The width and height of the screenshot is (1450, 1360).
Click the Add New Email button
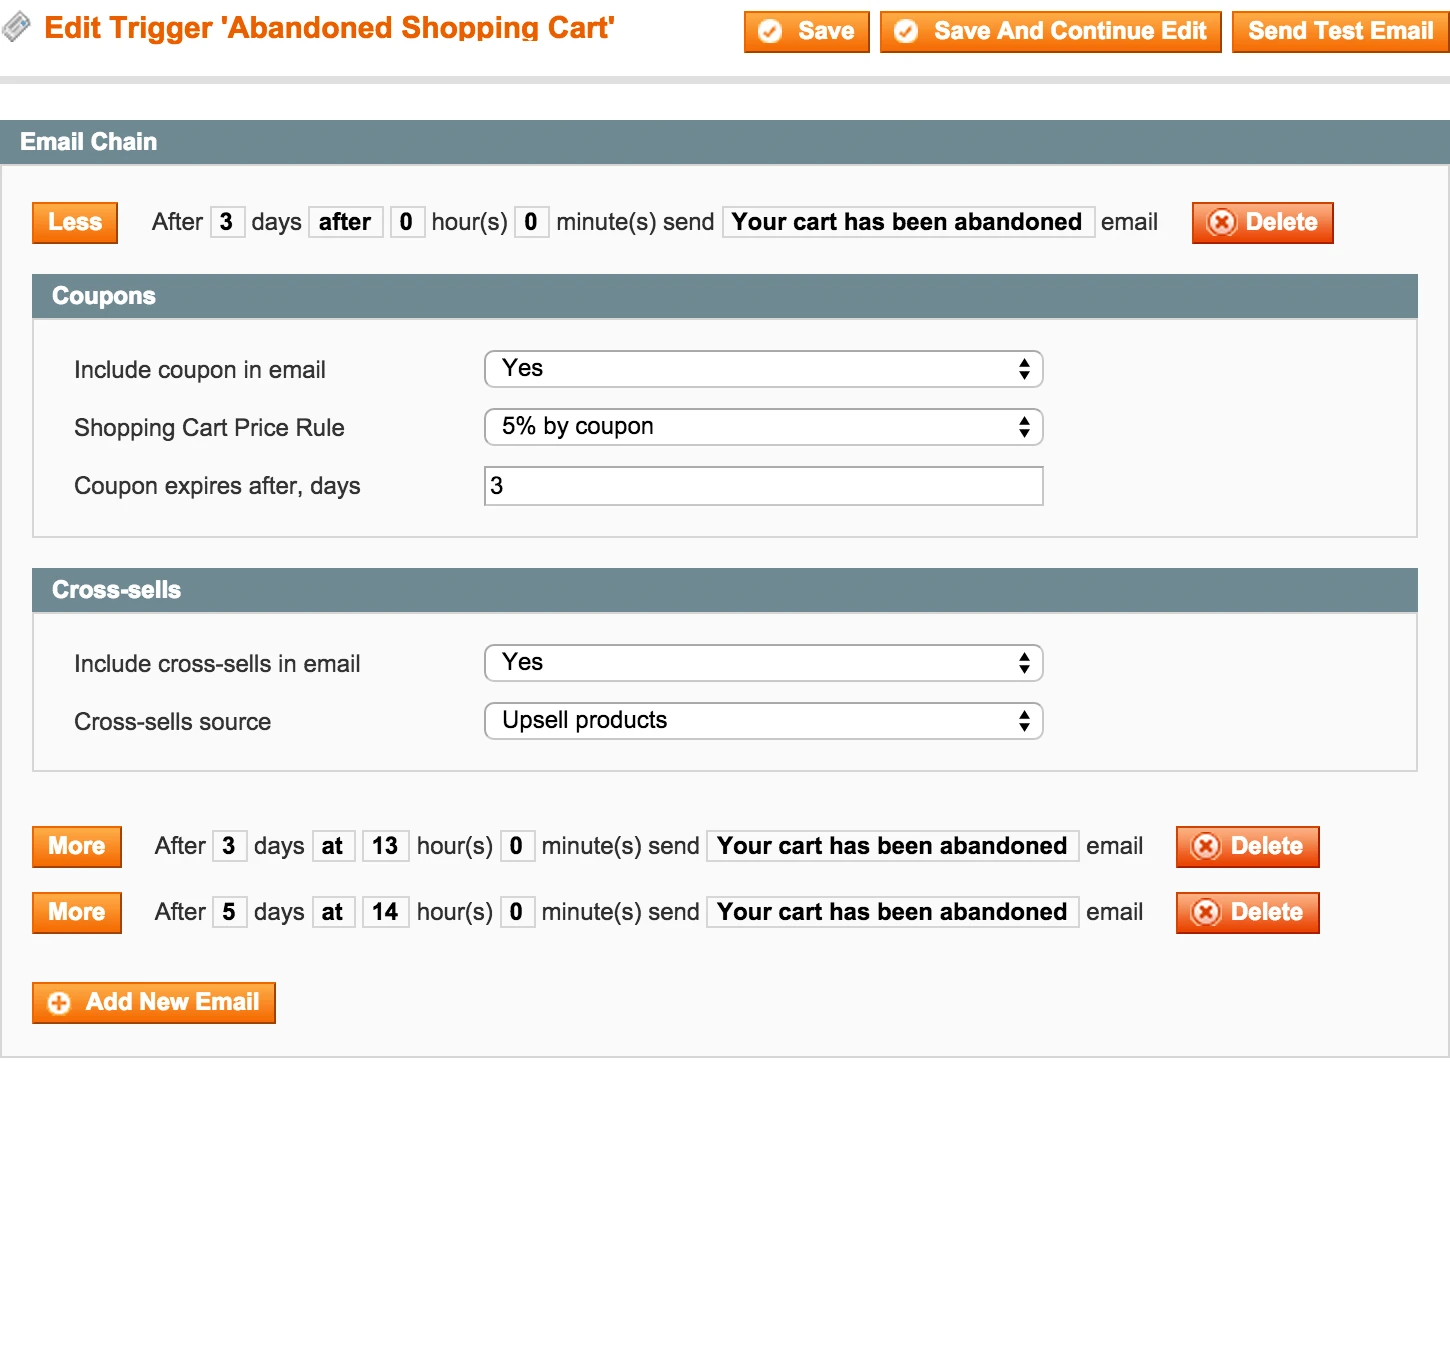click(x=154, y=1002)
